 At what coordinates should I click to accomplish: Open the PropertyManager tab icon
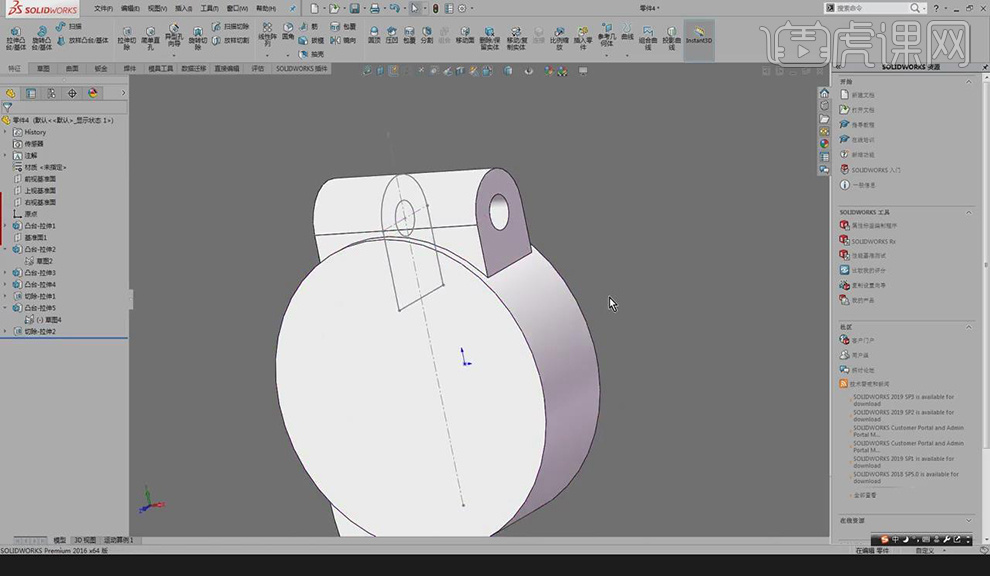click(31, 93)
